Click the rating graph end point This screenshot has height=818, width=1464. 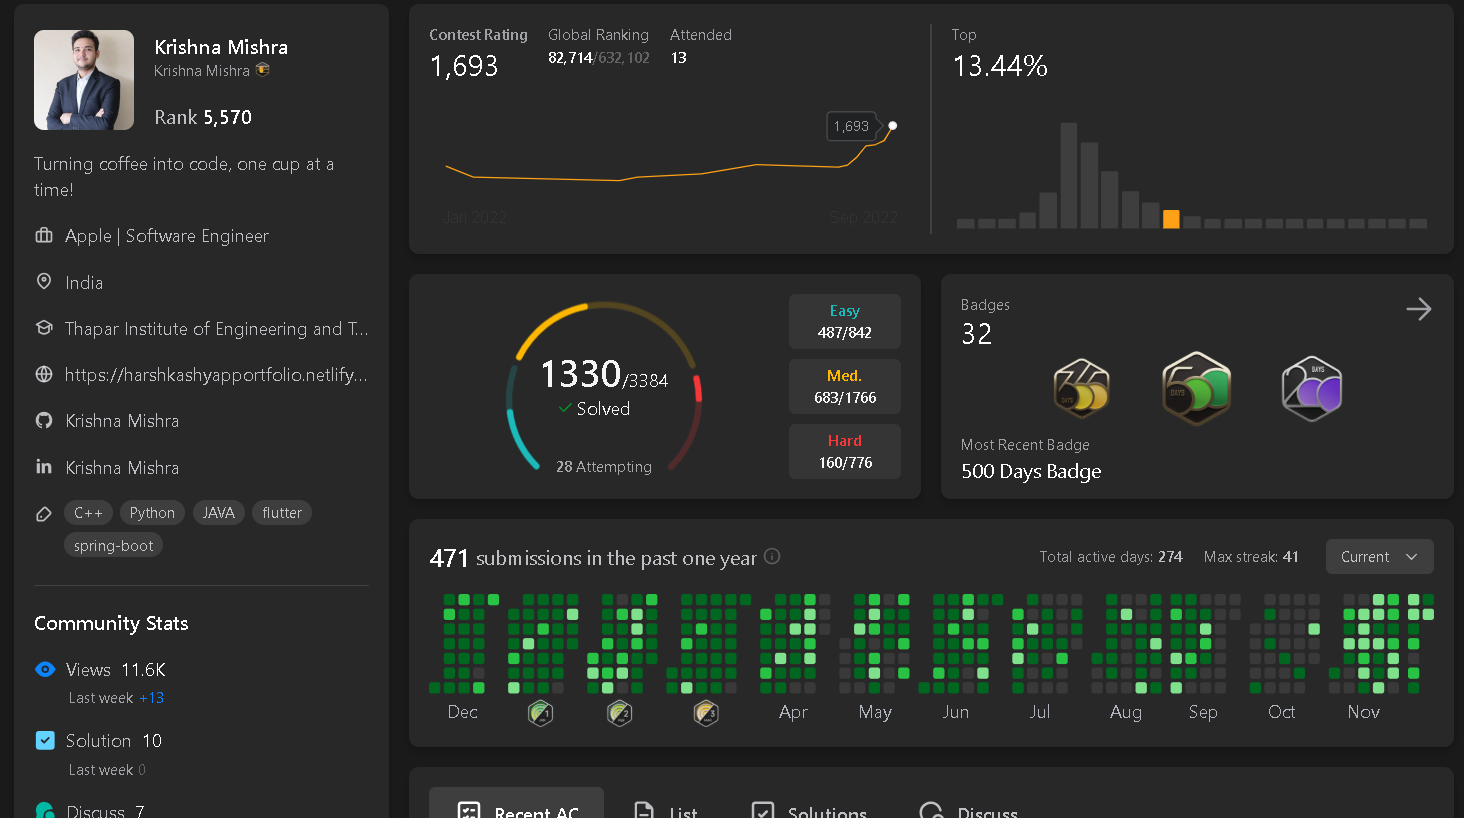point(893,126)
